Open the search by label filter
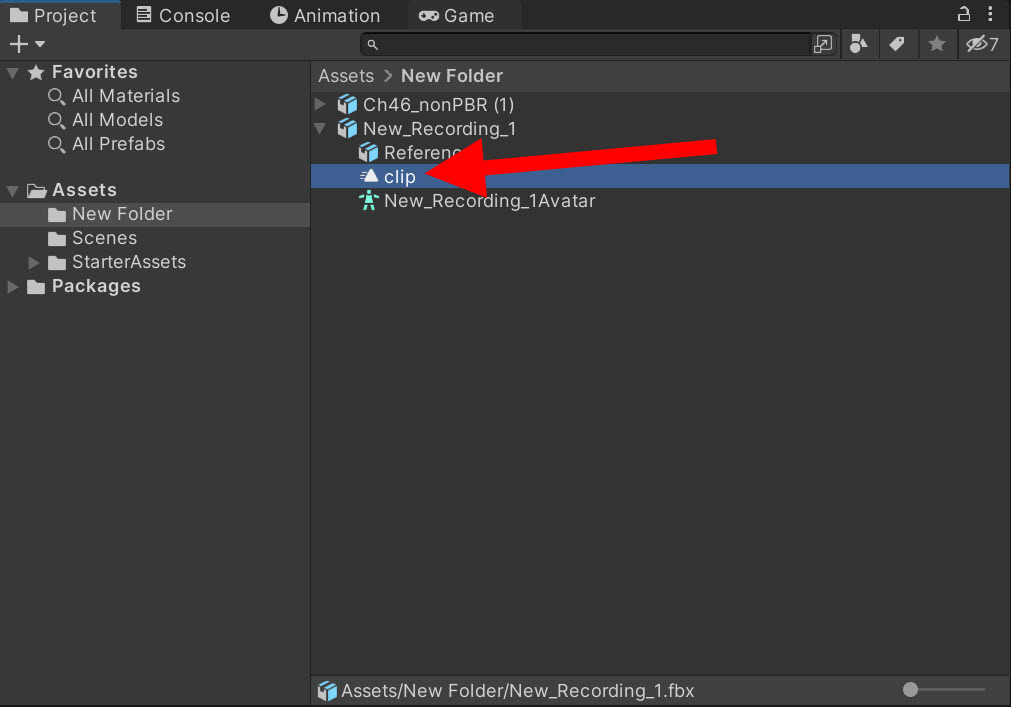The width and height of the screenshot is (1011, 707). [897, 44]
